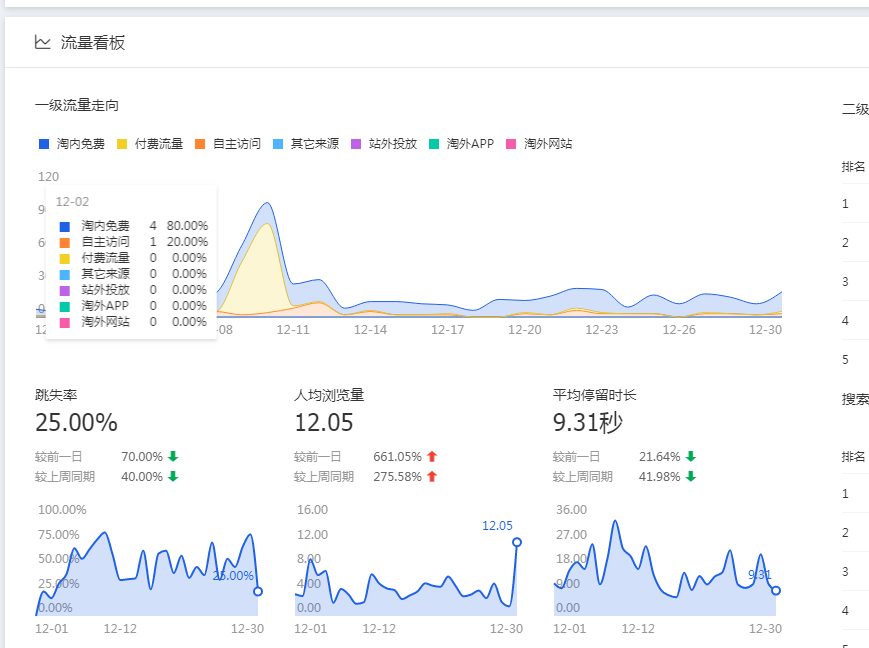
Task: Click the 流量看板 panel title
Action: pyautogui.click(x=93, y=42)
